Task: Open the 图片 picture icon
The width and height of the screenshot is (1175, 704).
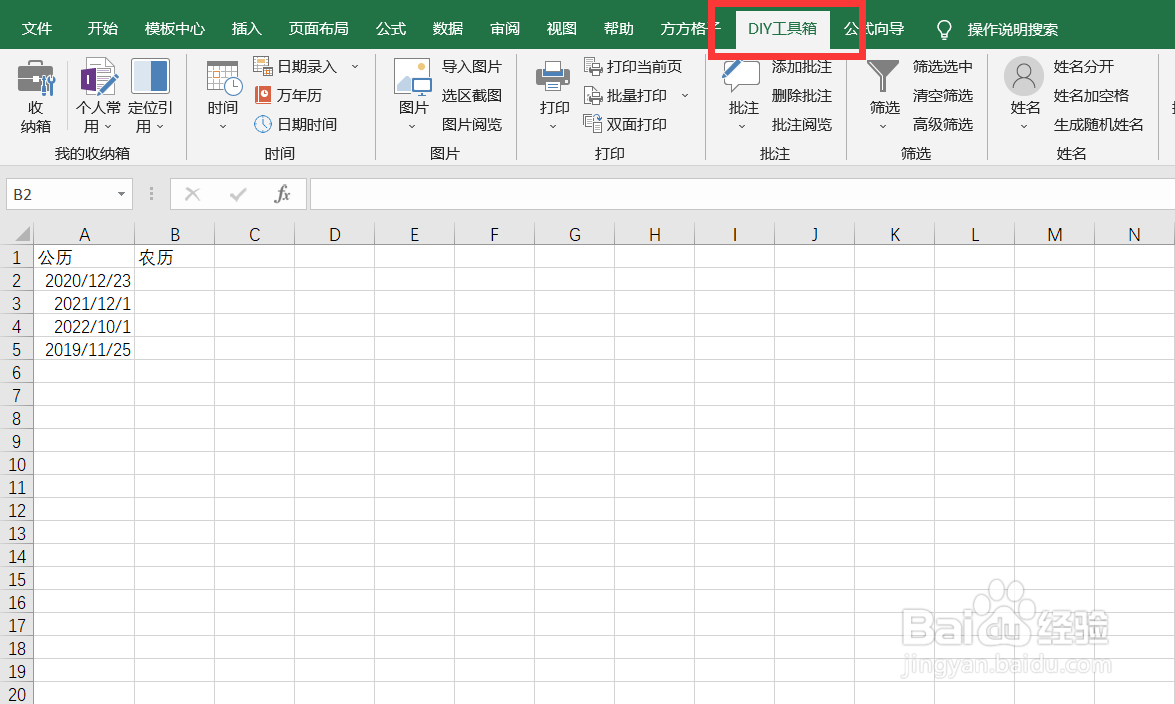Action: [x=412, y=77]
